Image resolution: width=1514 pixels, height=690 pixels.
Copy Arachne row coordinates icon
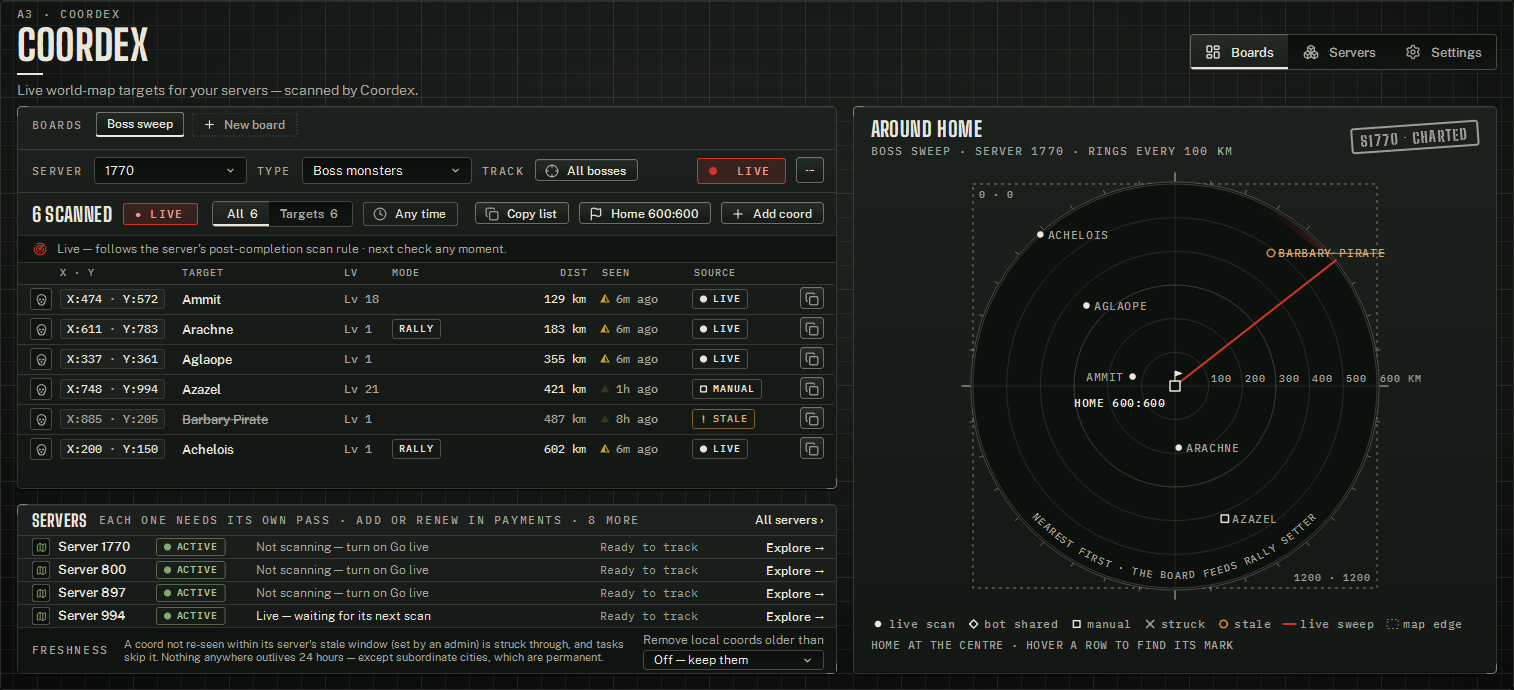coord(812,329)
